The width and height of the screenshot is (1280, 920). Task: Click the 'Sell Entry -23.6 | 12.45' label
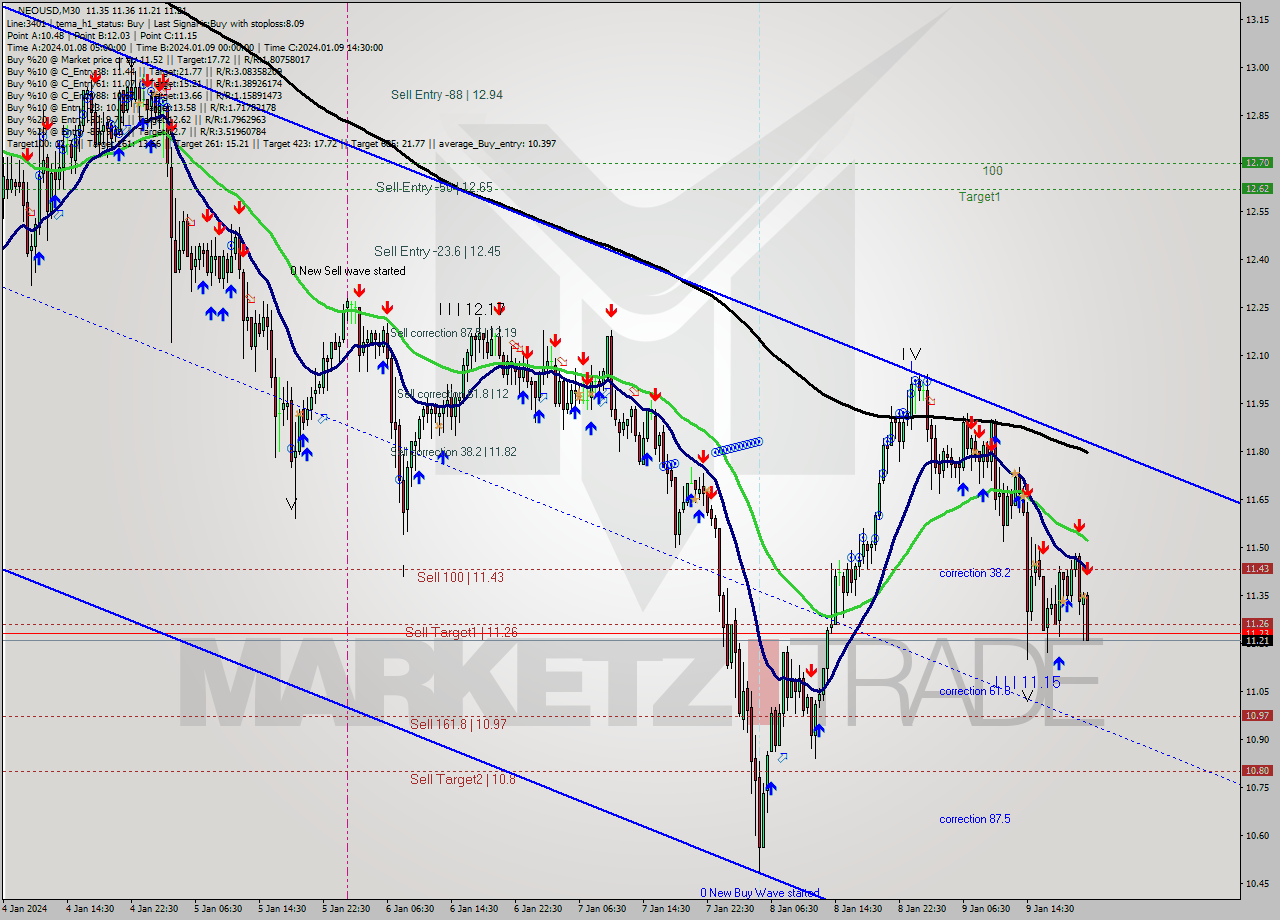[437, 251]
